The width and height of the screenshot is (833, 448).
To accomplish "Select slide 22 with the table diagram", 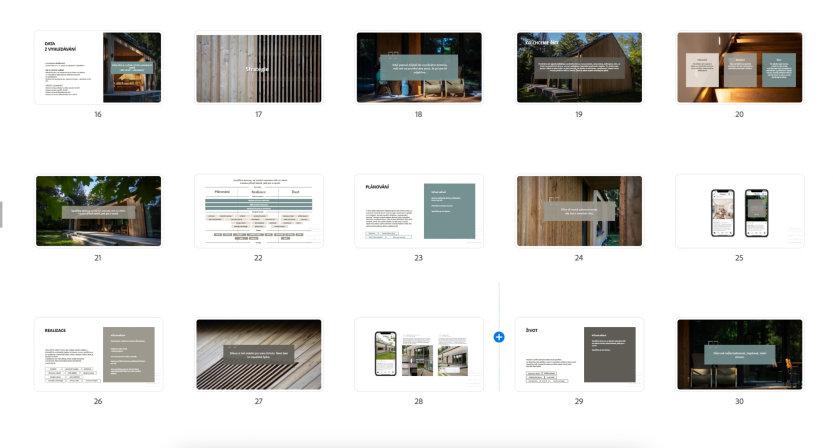I will 259,211.
